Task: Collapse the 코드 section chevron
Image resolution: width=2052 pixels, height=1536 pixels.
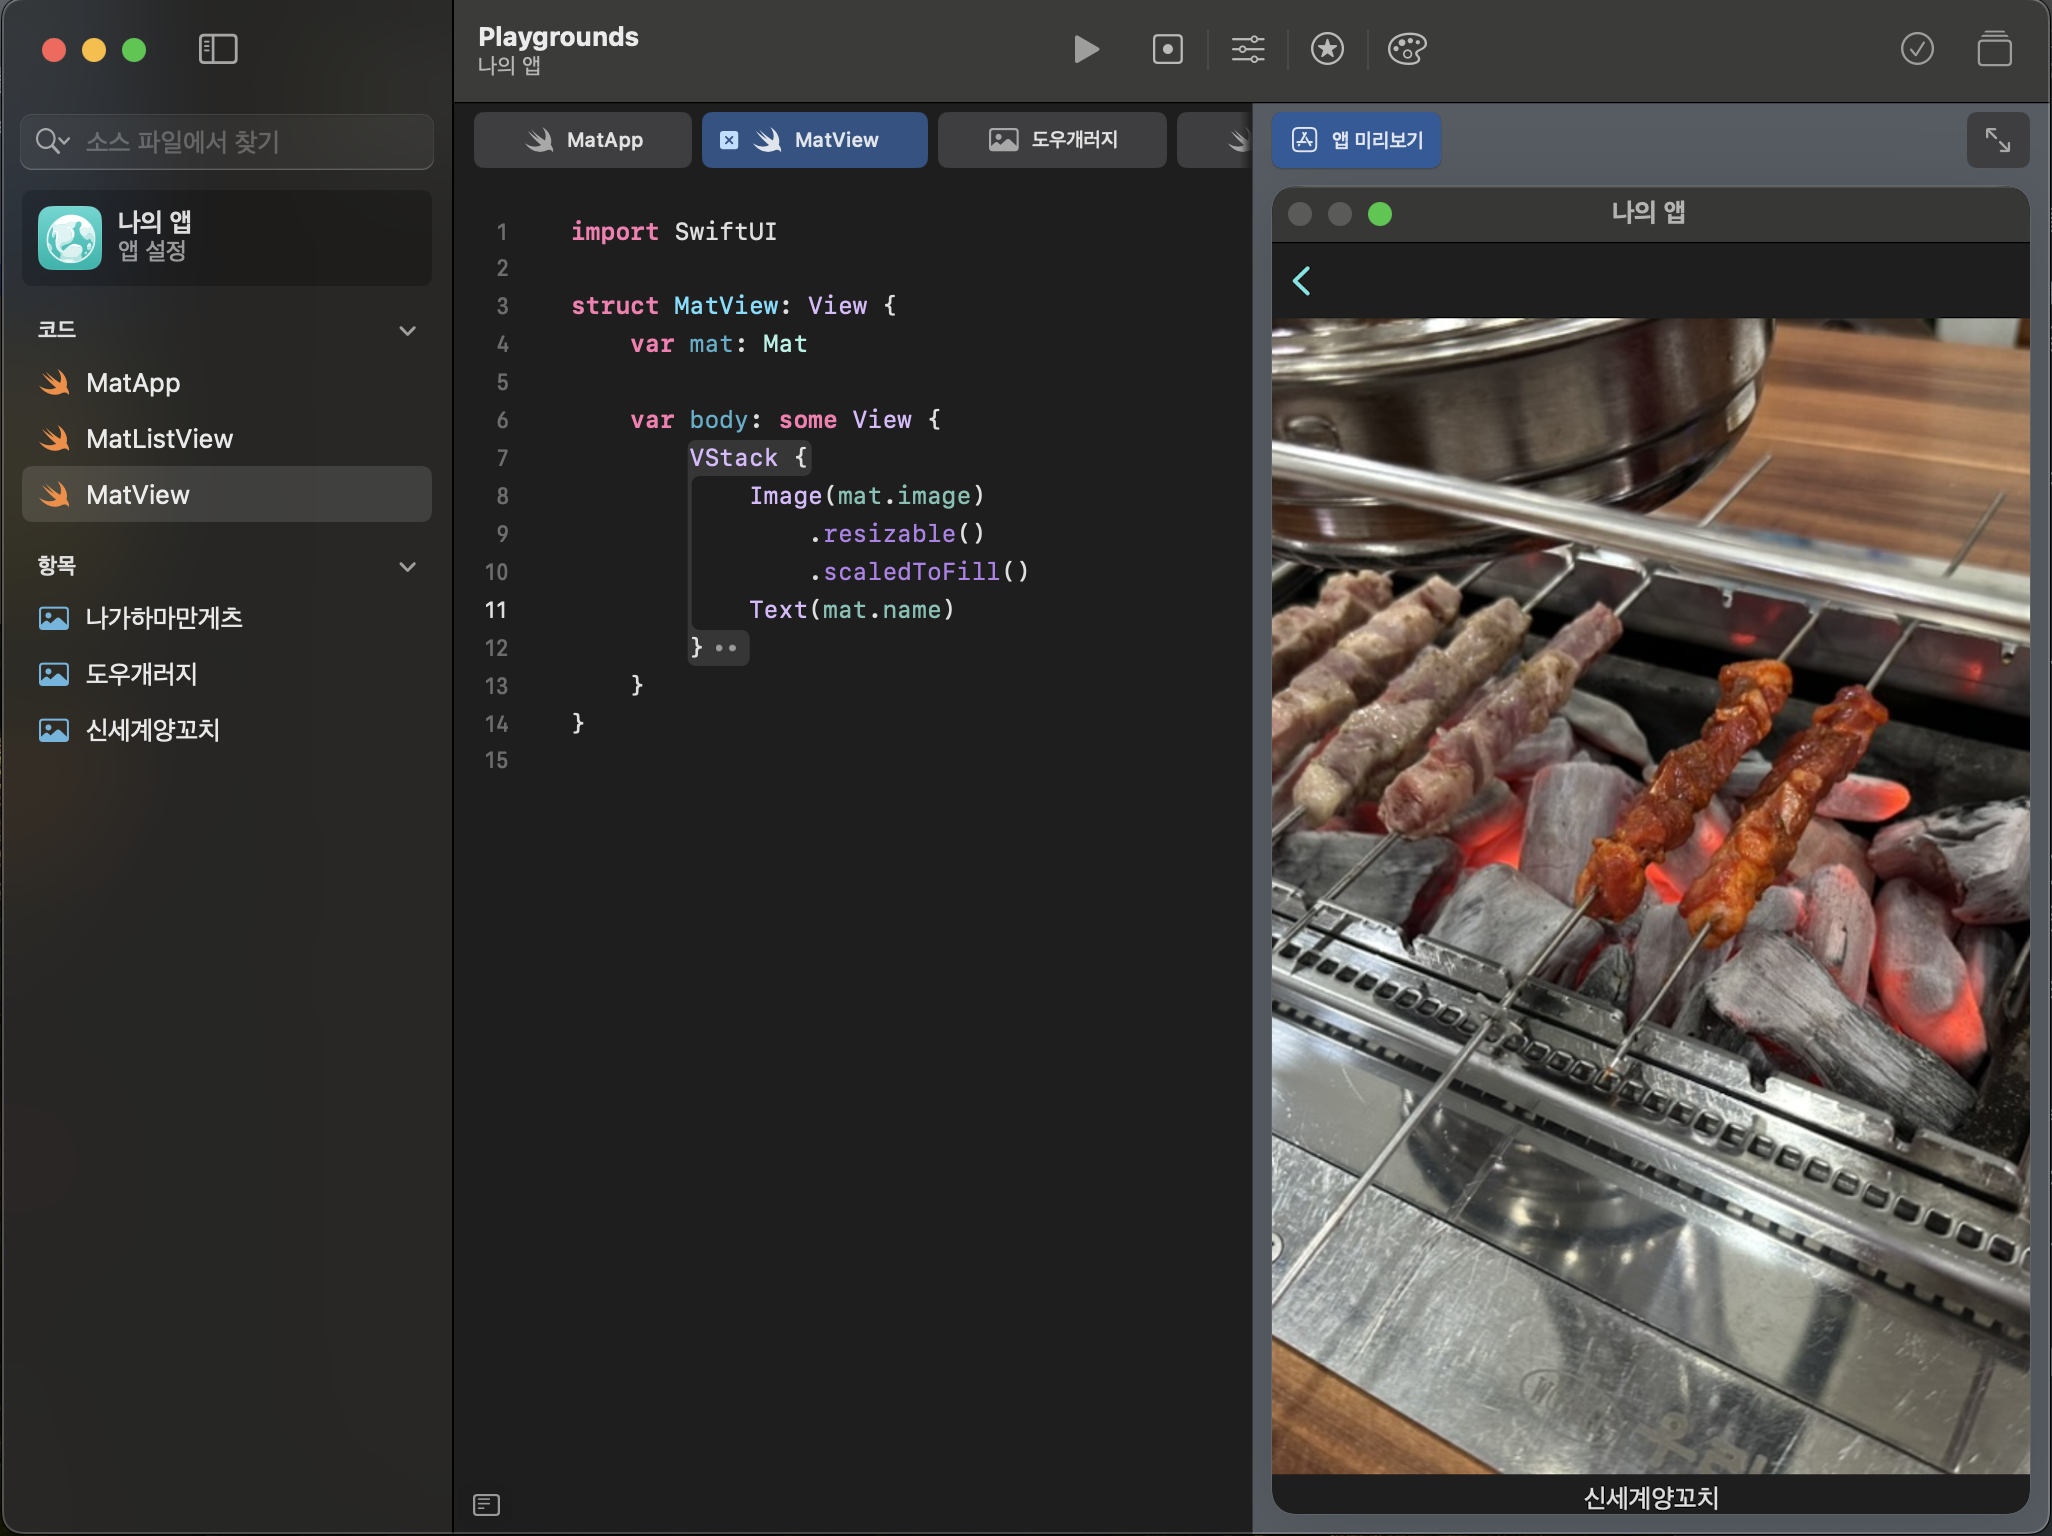Action: (x=407, y=331)
